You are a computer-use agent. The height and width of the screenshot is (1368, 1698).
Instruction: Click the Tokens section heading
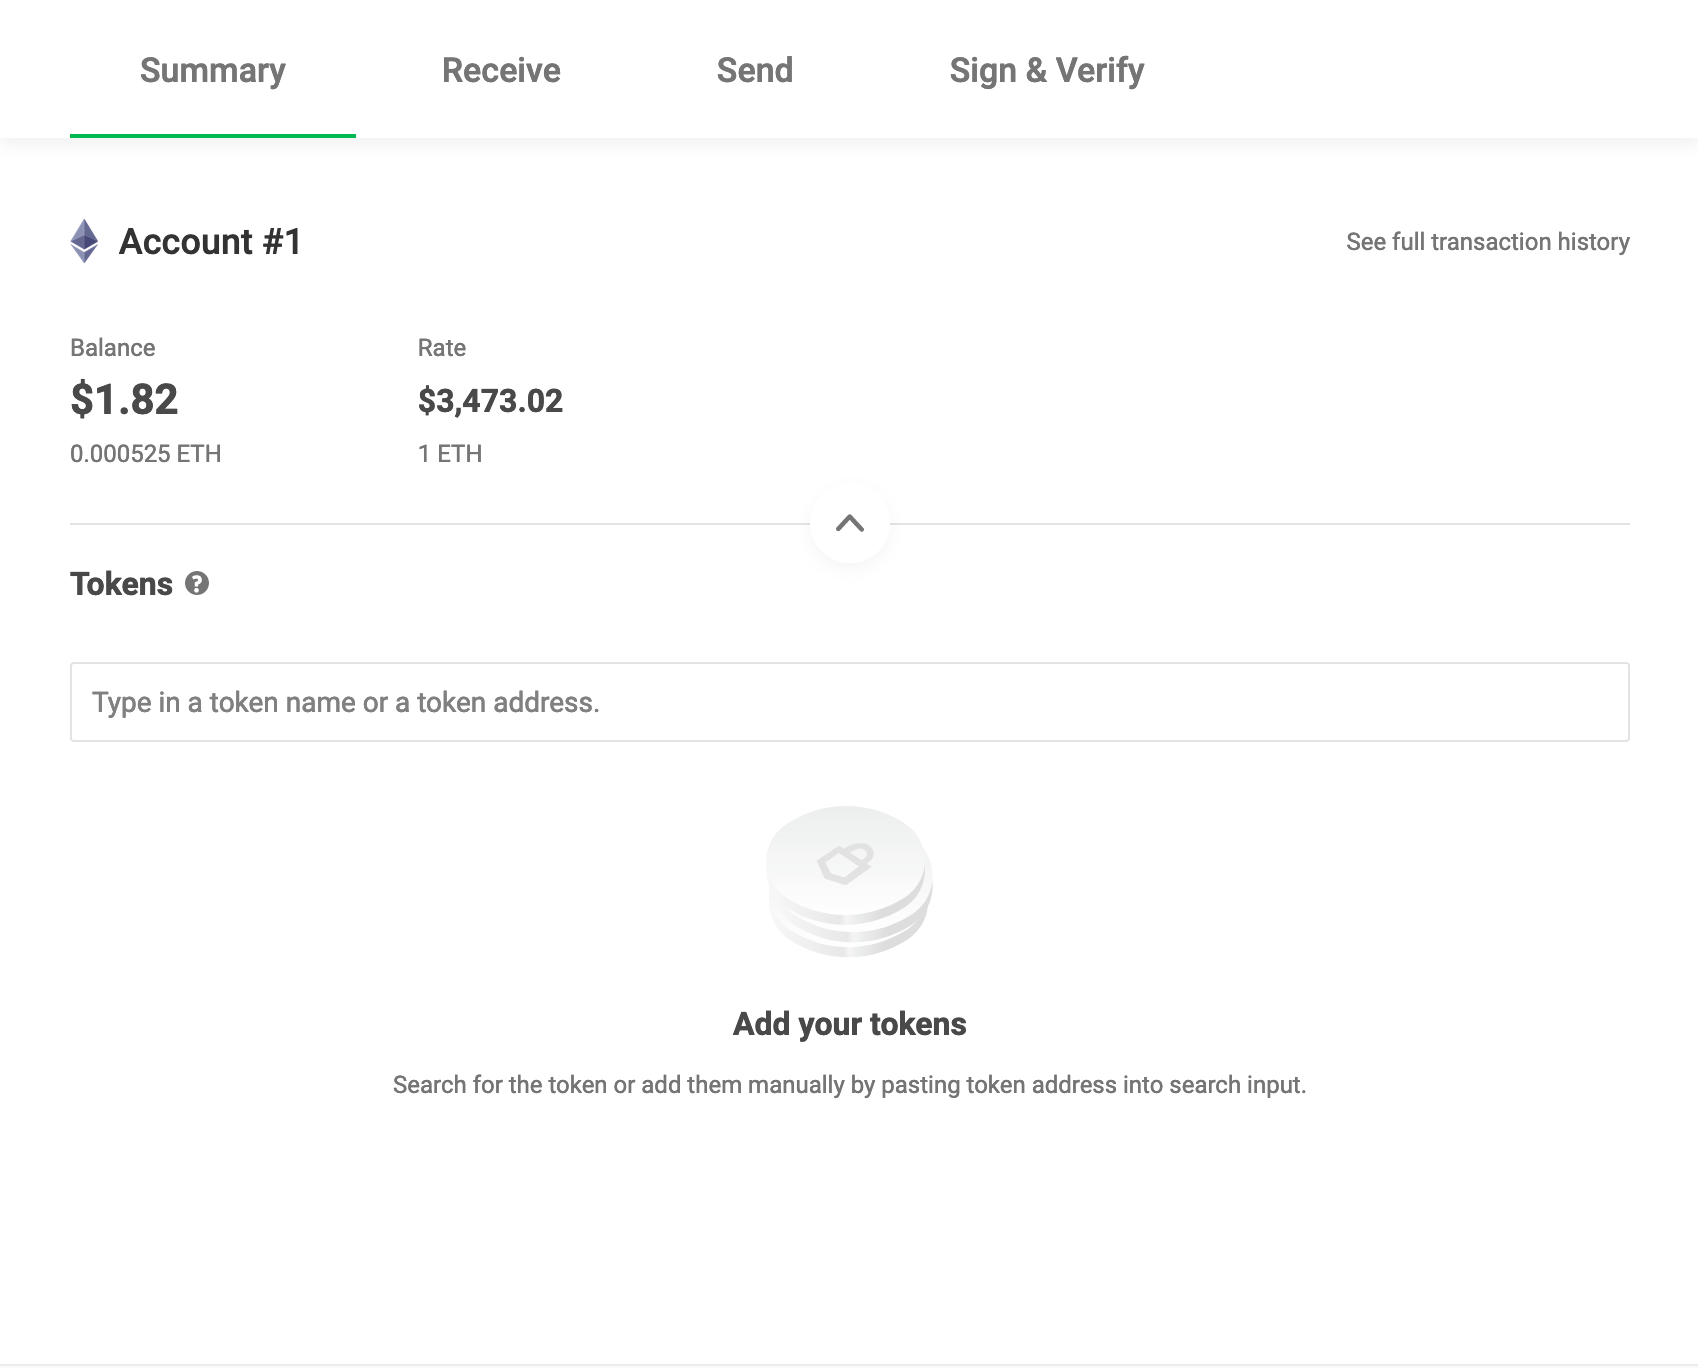point(121,584)
